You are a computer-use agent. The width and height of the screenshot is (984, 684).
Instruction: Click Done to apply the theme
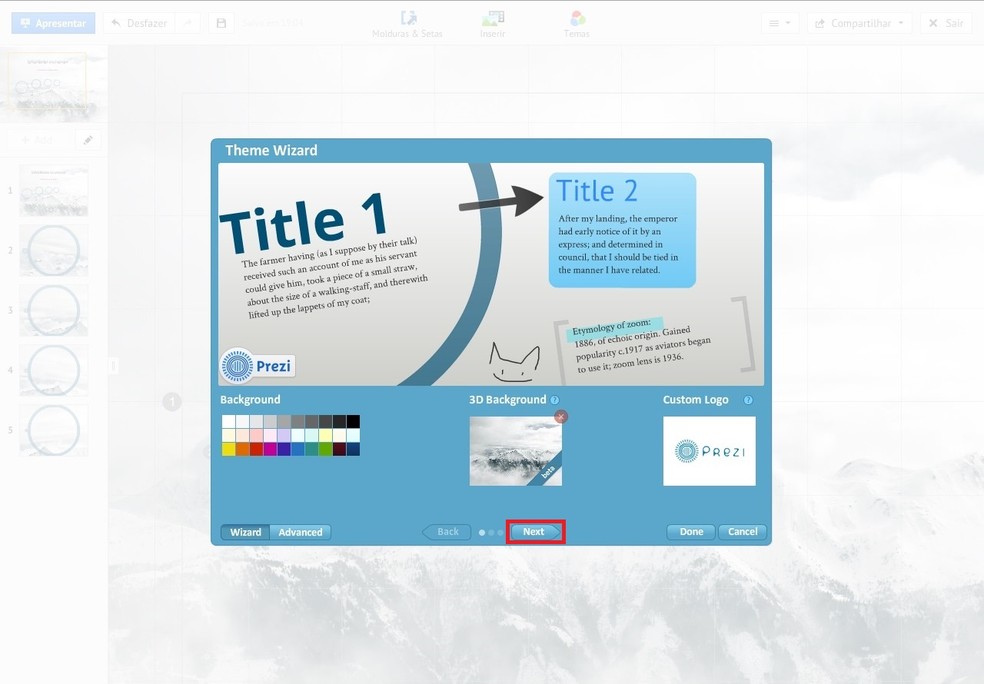coord(691,532)
